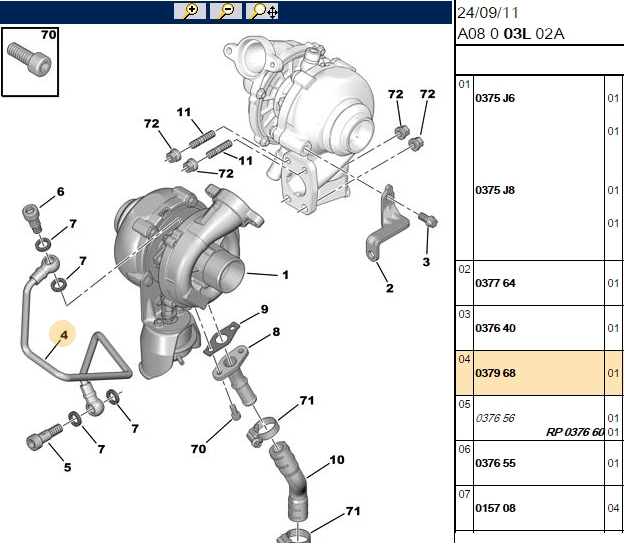Click the diagram code A08 0 03L 02A

coord(511,34)
